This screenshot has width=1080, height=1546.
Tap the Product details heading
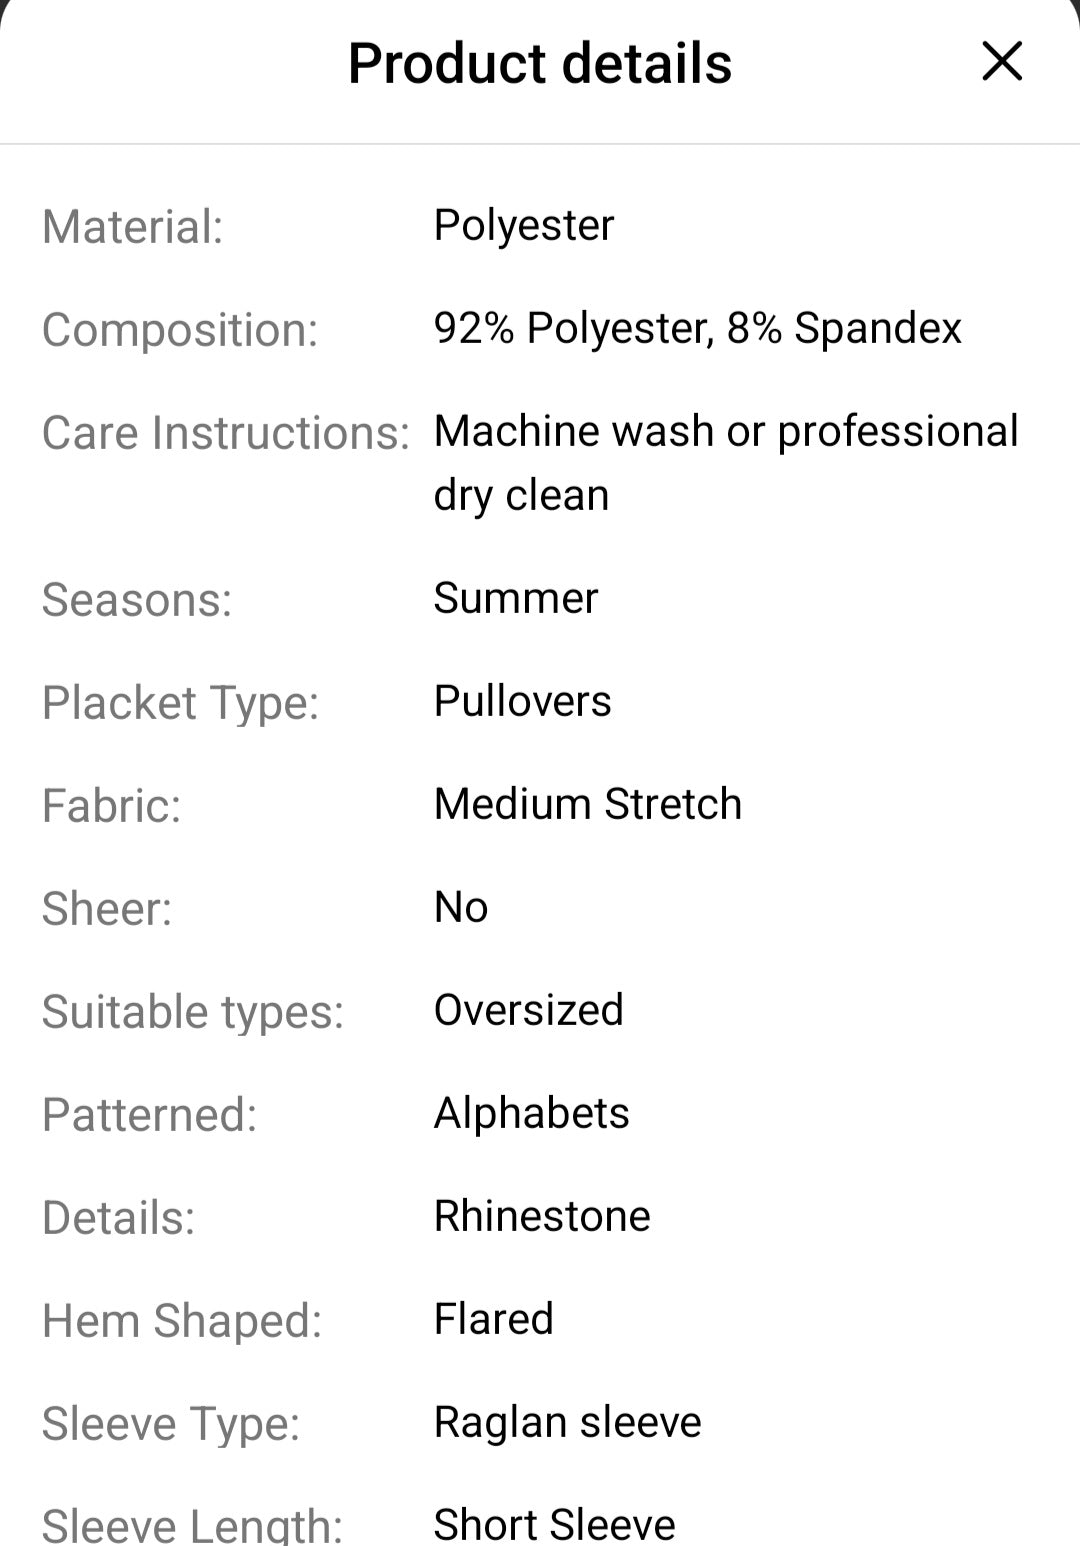pos(540,64)
